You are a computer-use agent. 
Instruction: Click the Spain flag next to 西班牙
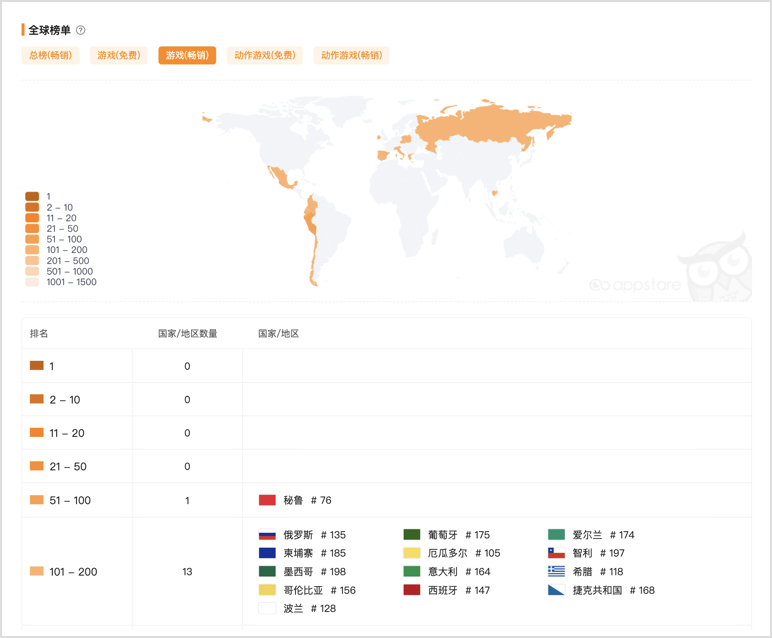412,590
